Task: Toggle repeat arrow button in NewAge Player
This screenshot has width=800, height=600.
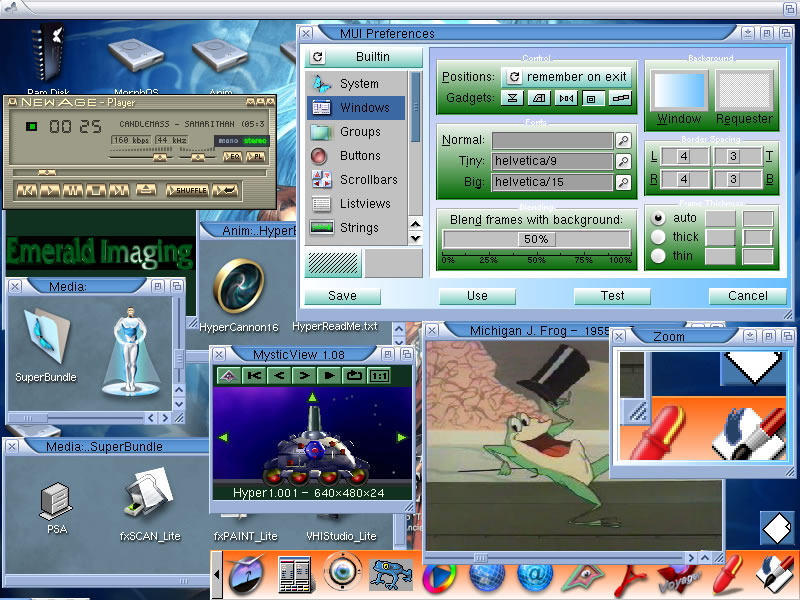Action: pos(226,191)
